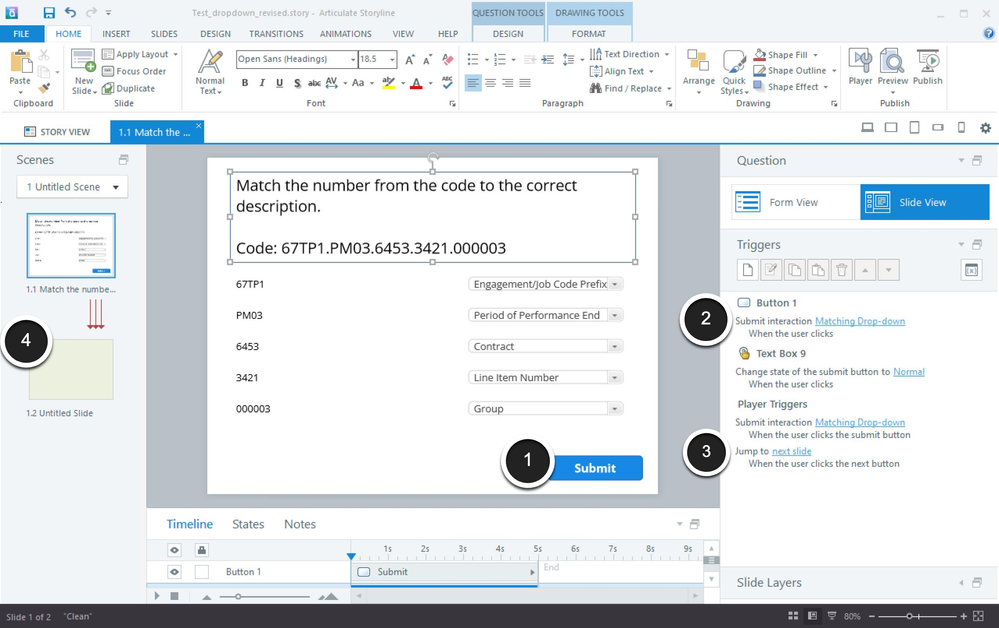Delete selected trigger with trash icon
This screenshot has height=628, width=999.
coord(841,270)
